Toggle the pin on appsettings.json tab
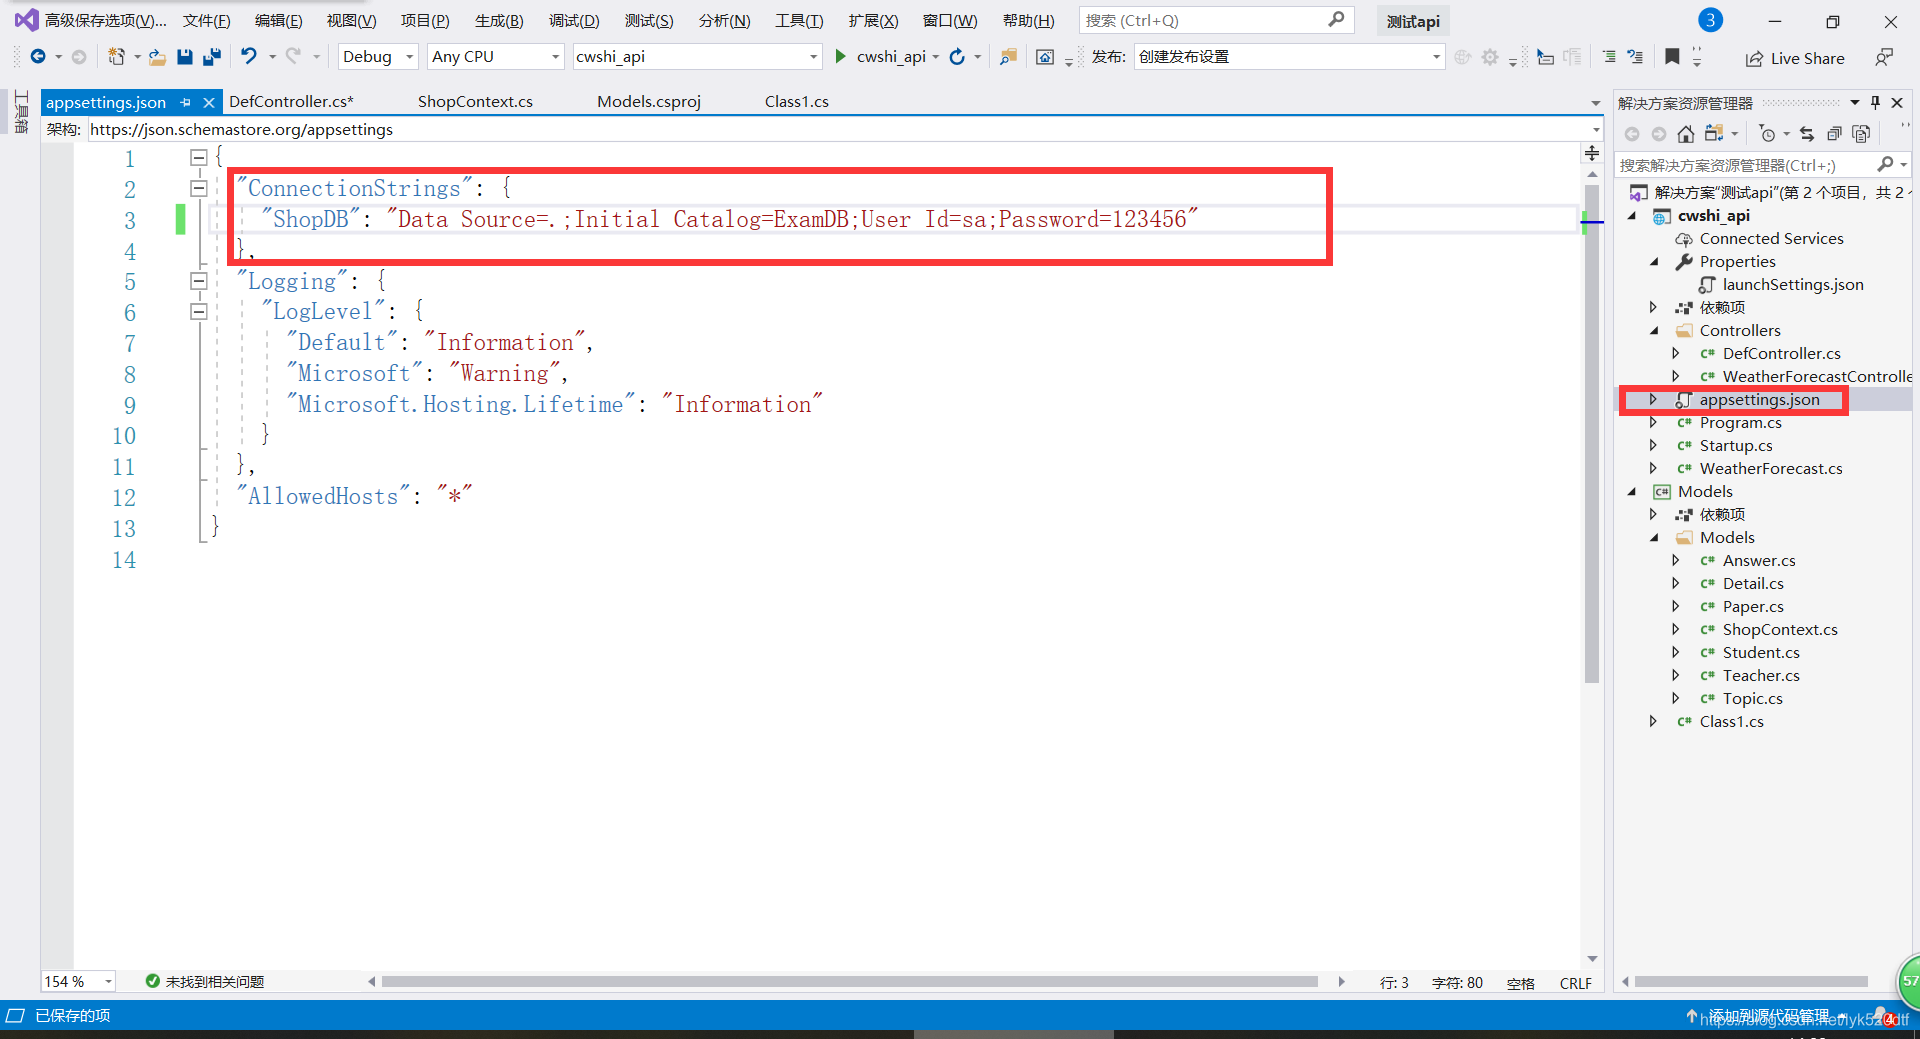The height and width of the screenshot is (1039, 1920). point(185,102)
